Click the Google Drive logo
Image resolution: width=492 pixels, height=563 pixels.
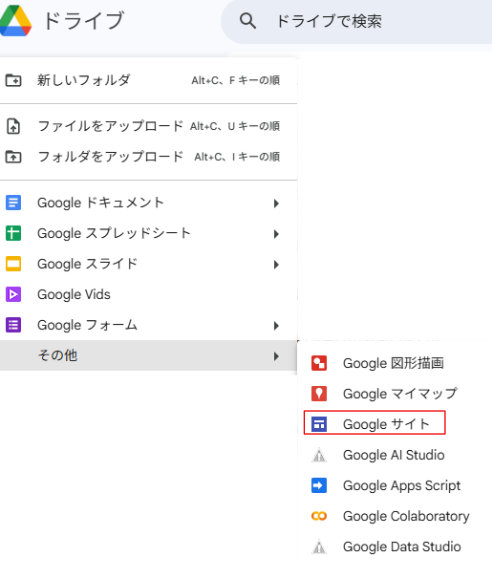(x=16, y=21)
